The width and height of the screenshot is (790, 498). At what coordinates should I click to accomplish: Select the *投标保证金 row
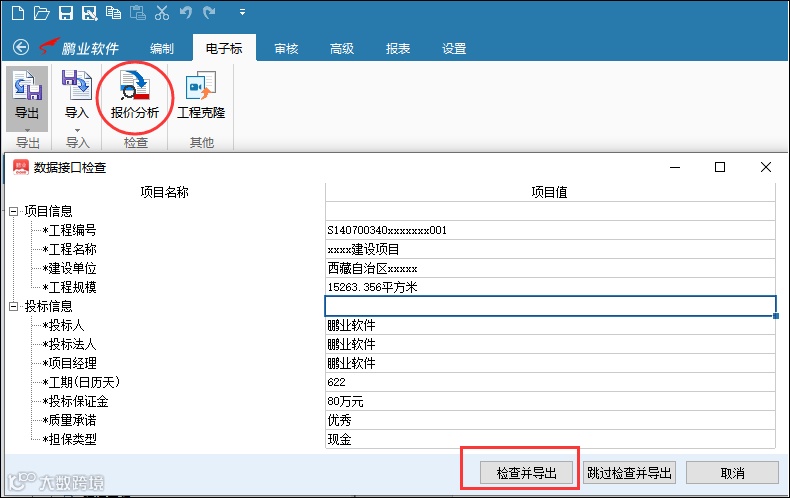coord(76,401)
